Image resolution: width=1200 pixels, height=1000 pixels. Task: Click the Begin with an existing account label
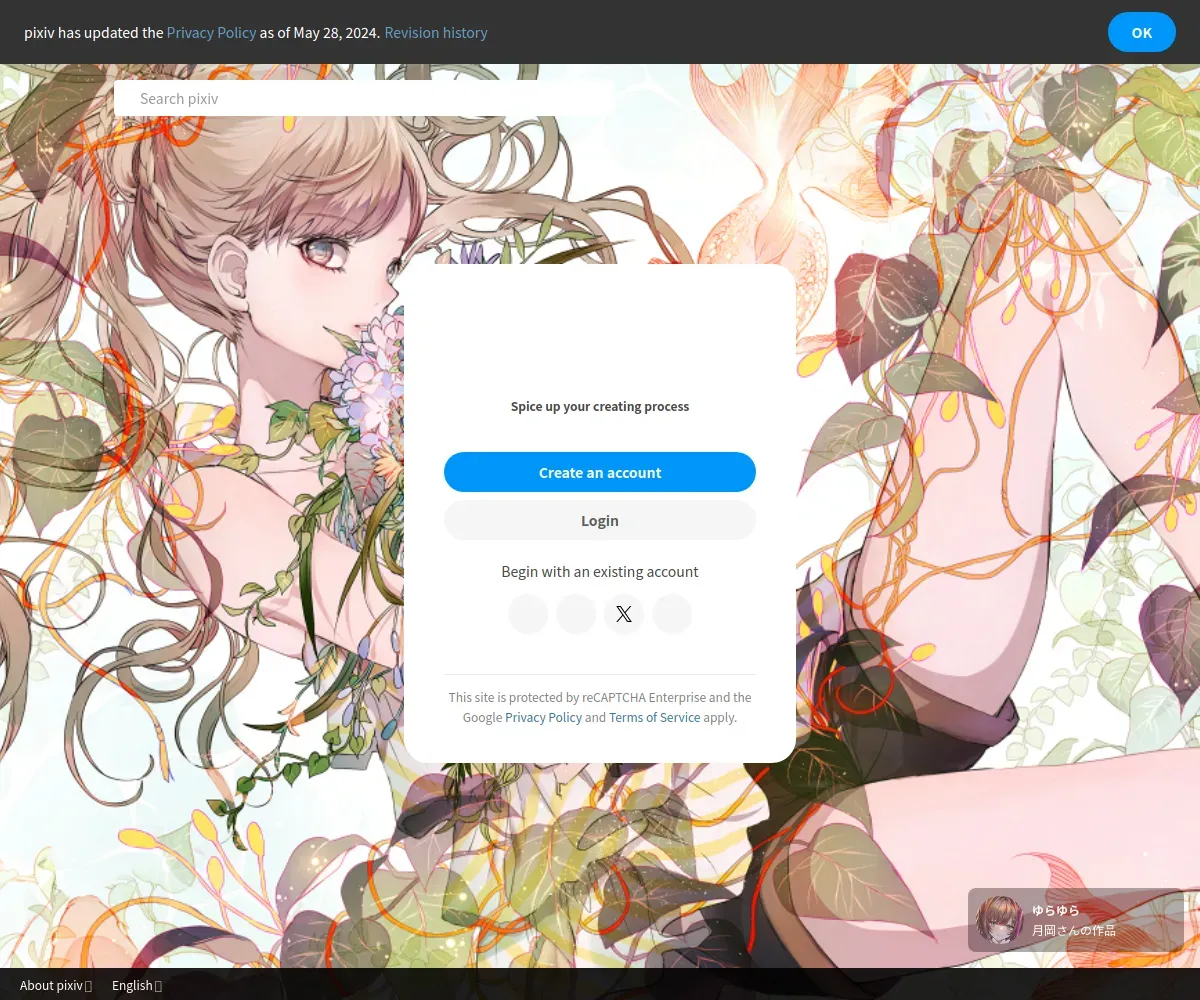click(600, 571)
